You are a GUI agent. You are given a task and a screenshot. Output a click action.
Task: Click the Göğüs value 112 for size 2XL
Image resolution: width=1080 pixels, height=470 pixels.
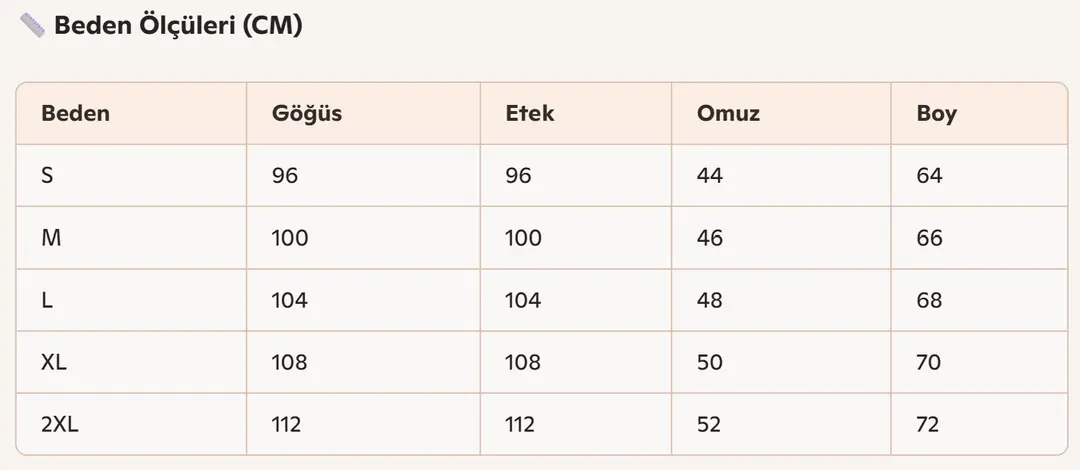[286, 424]
